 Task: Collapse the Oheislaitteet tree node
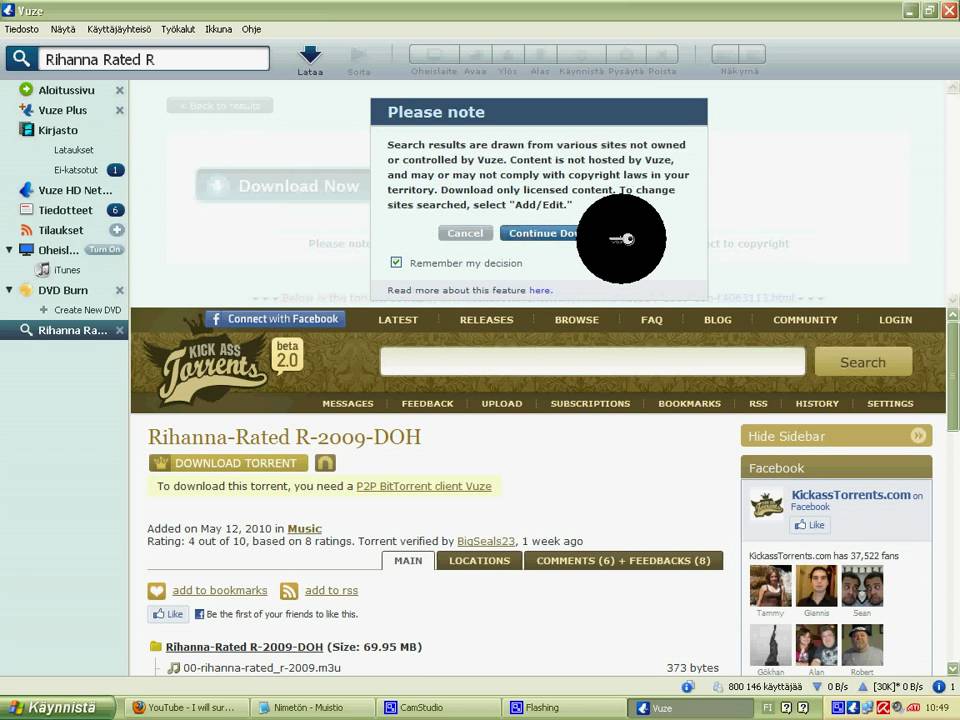[9, 250]
